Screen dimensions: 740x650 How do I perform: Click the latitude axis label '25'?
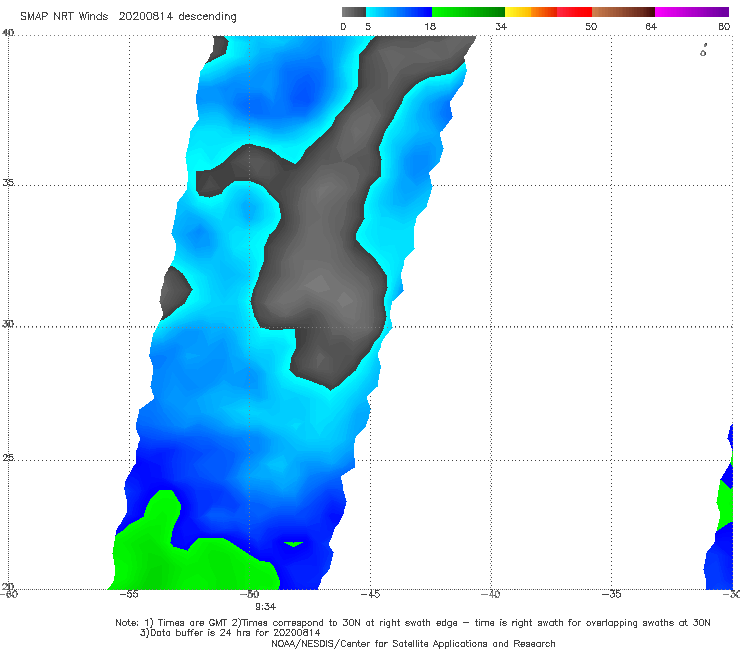[8, 458]
